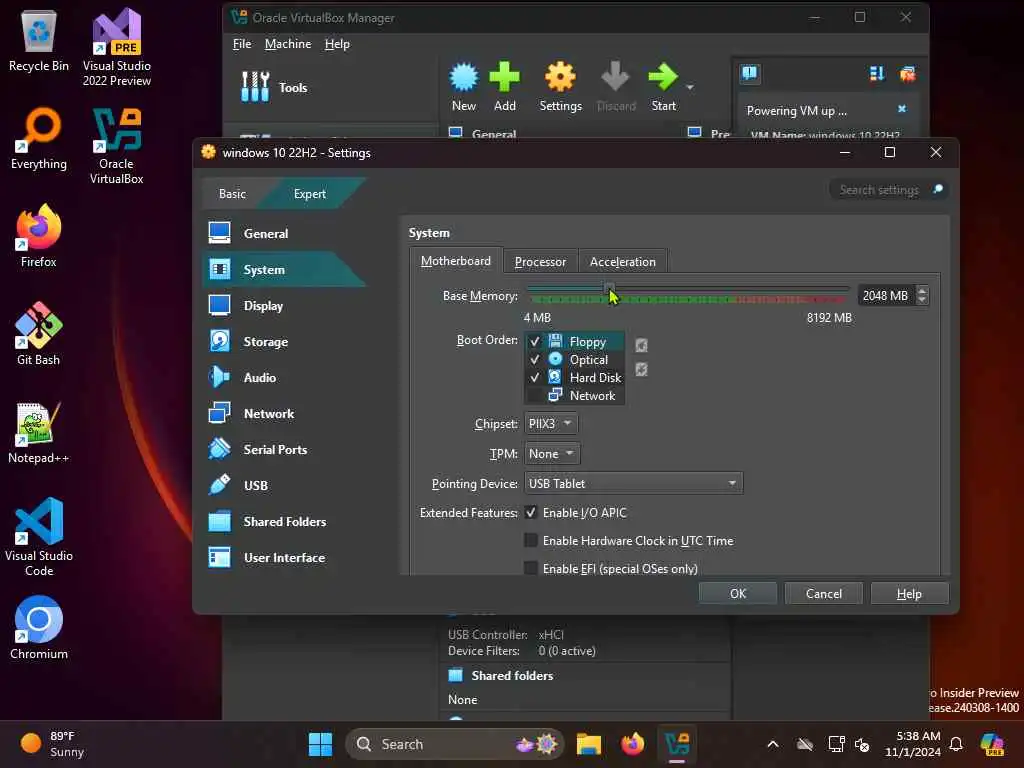Image resolution: width=1024 pixels, height=768 pixels.
Task: Open File Explorer from taskbar
Action: click(x=588, y=744)
